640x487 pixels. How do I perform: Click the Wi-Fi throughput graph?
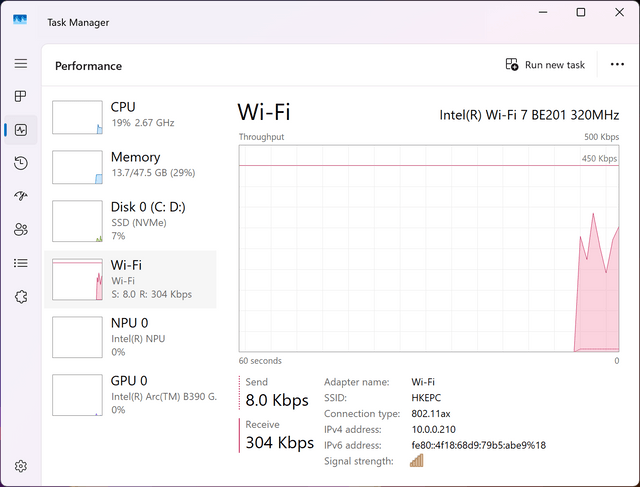click(429, 248)
